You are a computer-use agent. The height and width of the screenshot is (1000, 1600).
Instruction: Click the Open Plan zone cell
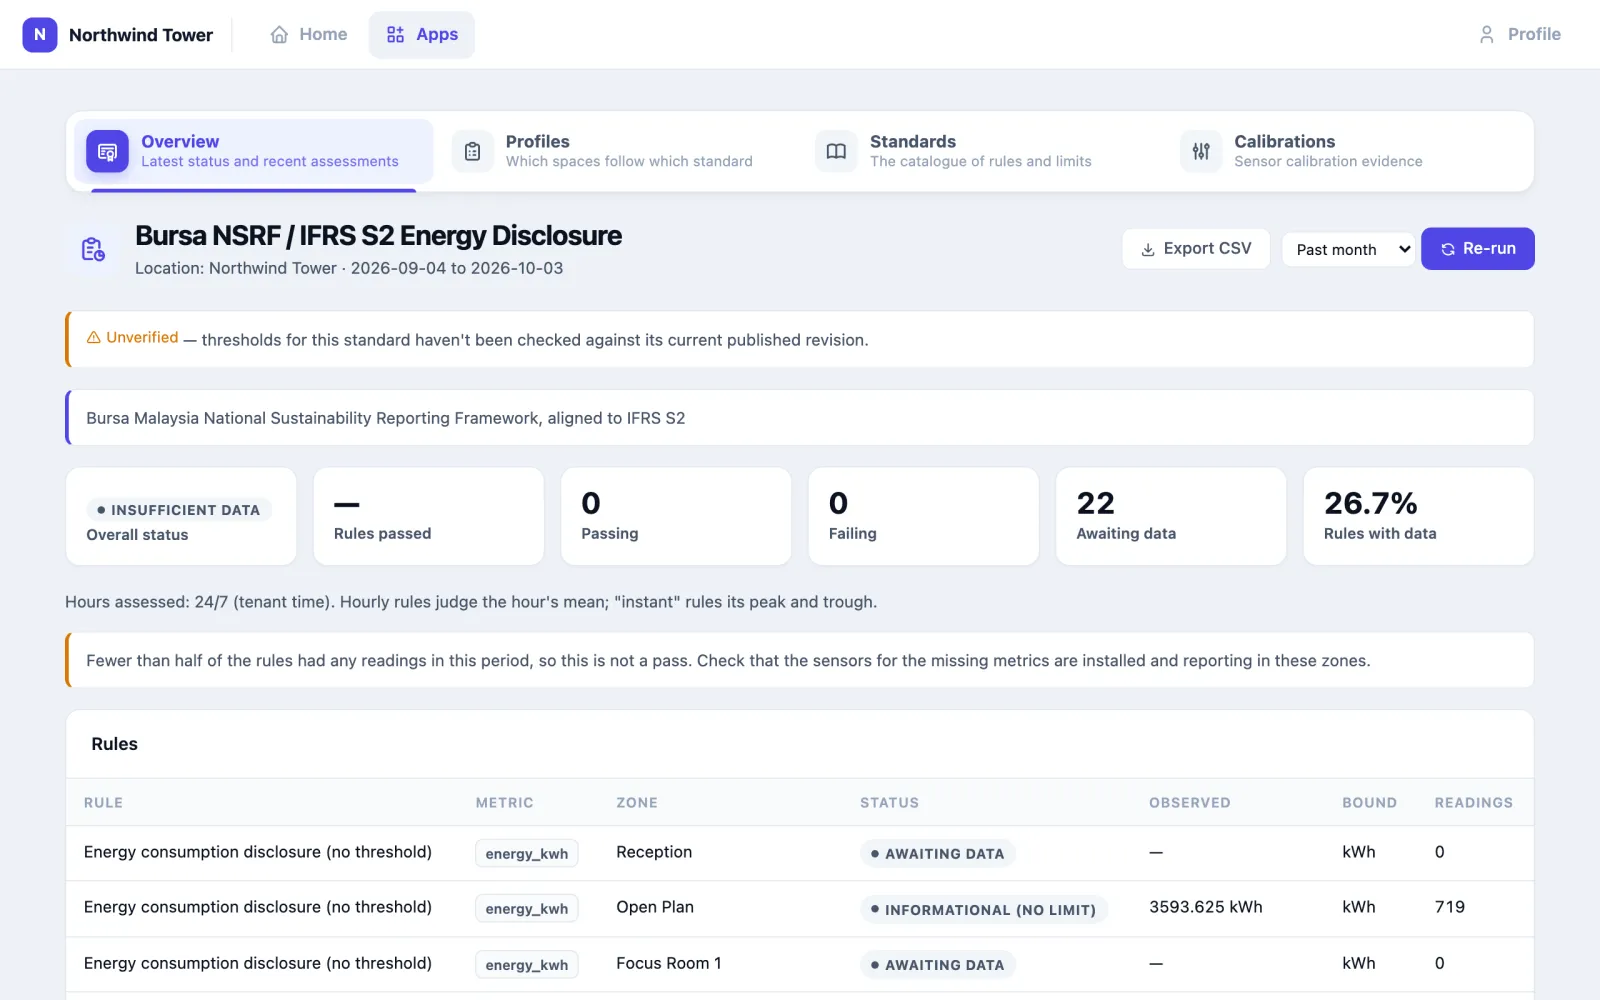[655, 907]
